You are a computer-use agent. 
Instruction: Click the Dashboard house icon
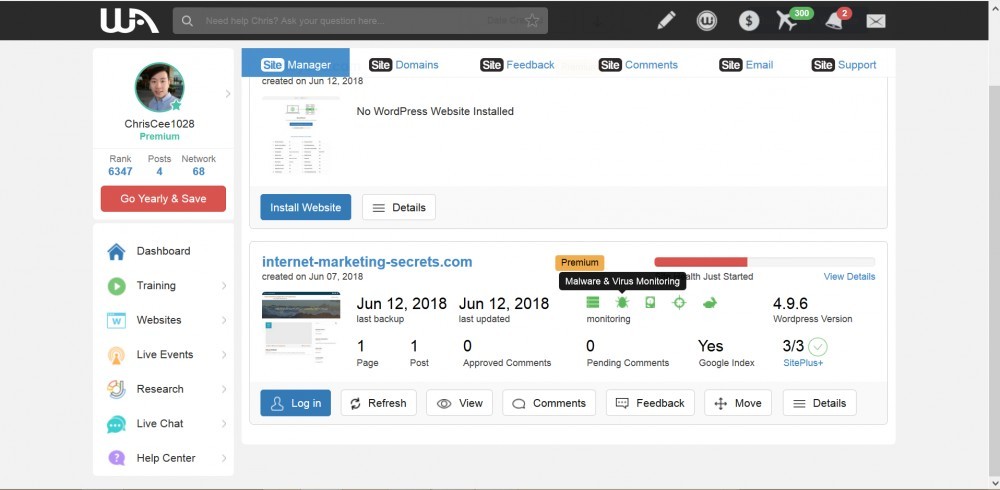coord(116,251)
